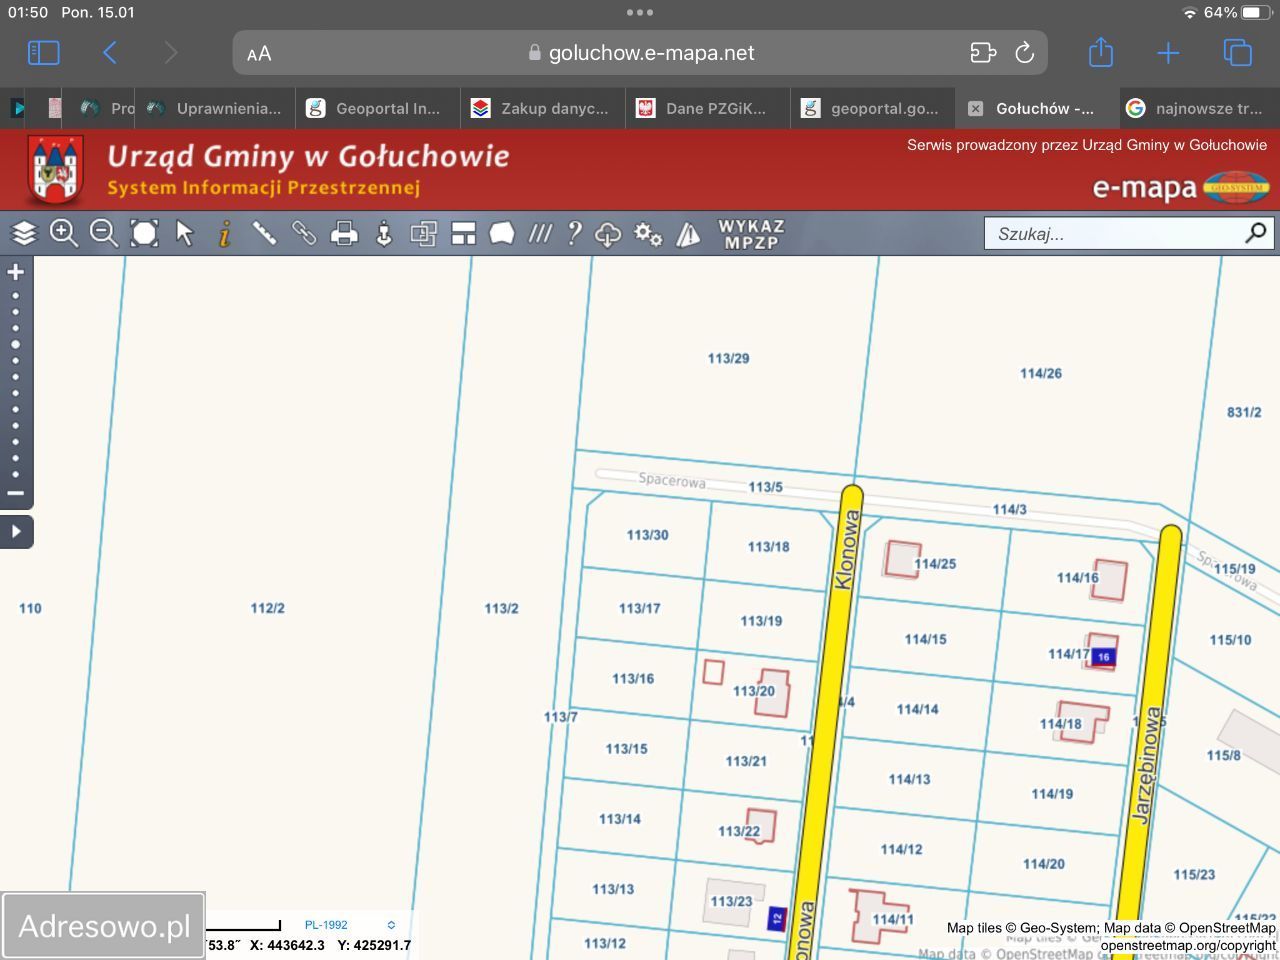Open the help question mark

(x=574, y=233)
